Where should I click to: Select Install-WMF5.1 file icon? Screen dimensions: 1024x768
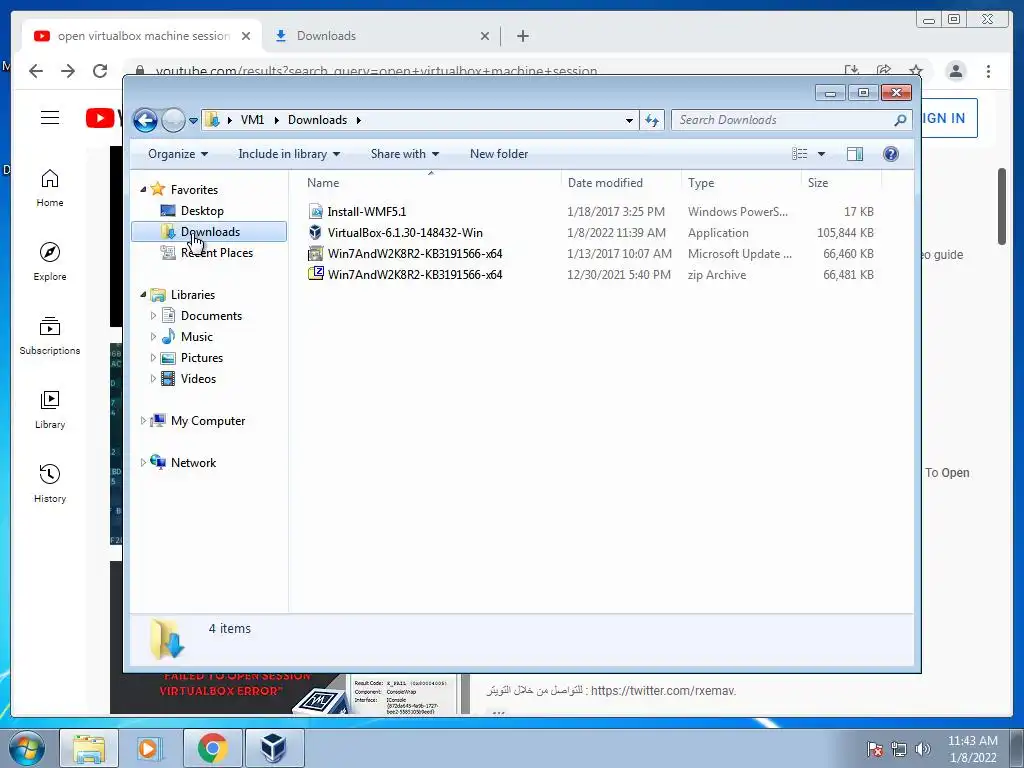click(315, 212)
